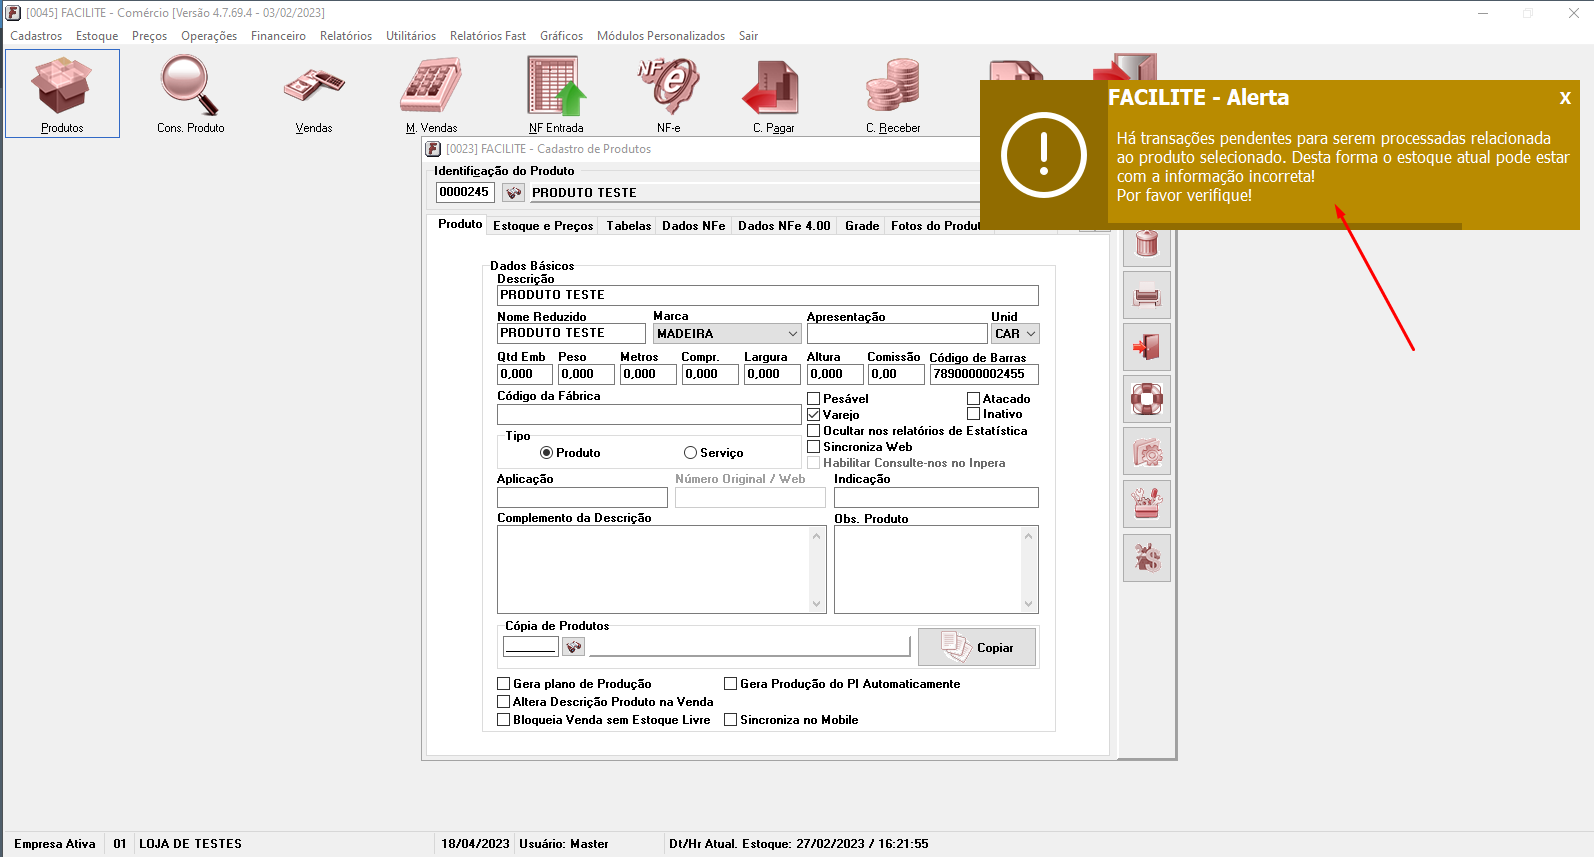
Task: Switch to Estoque e Preços tab
Action: [x=543, y=226]
